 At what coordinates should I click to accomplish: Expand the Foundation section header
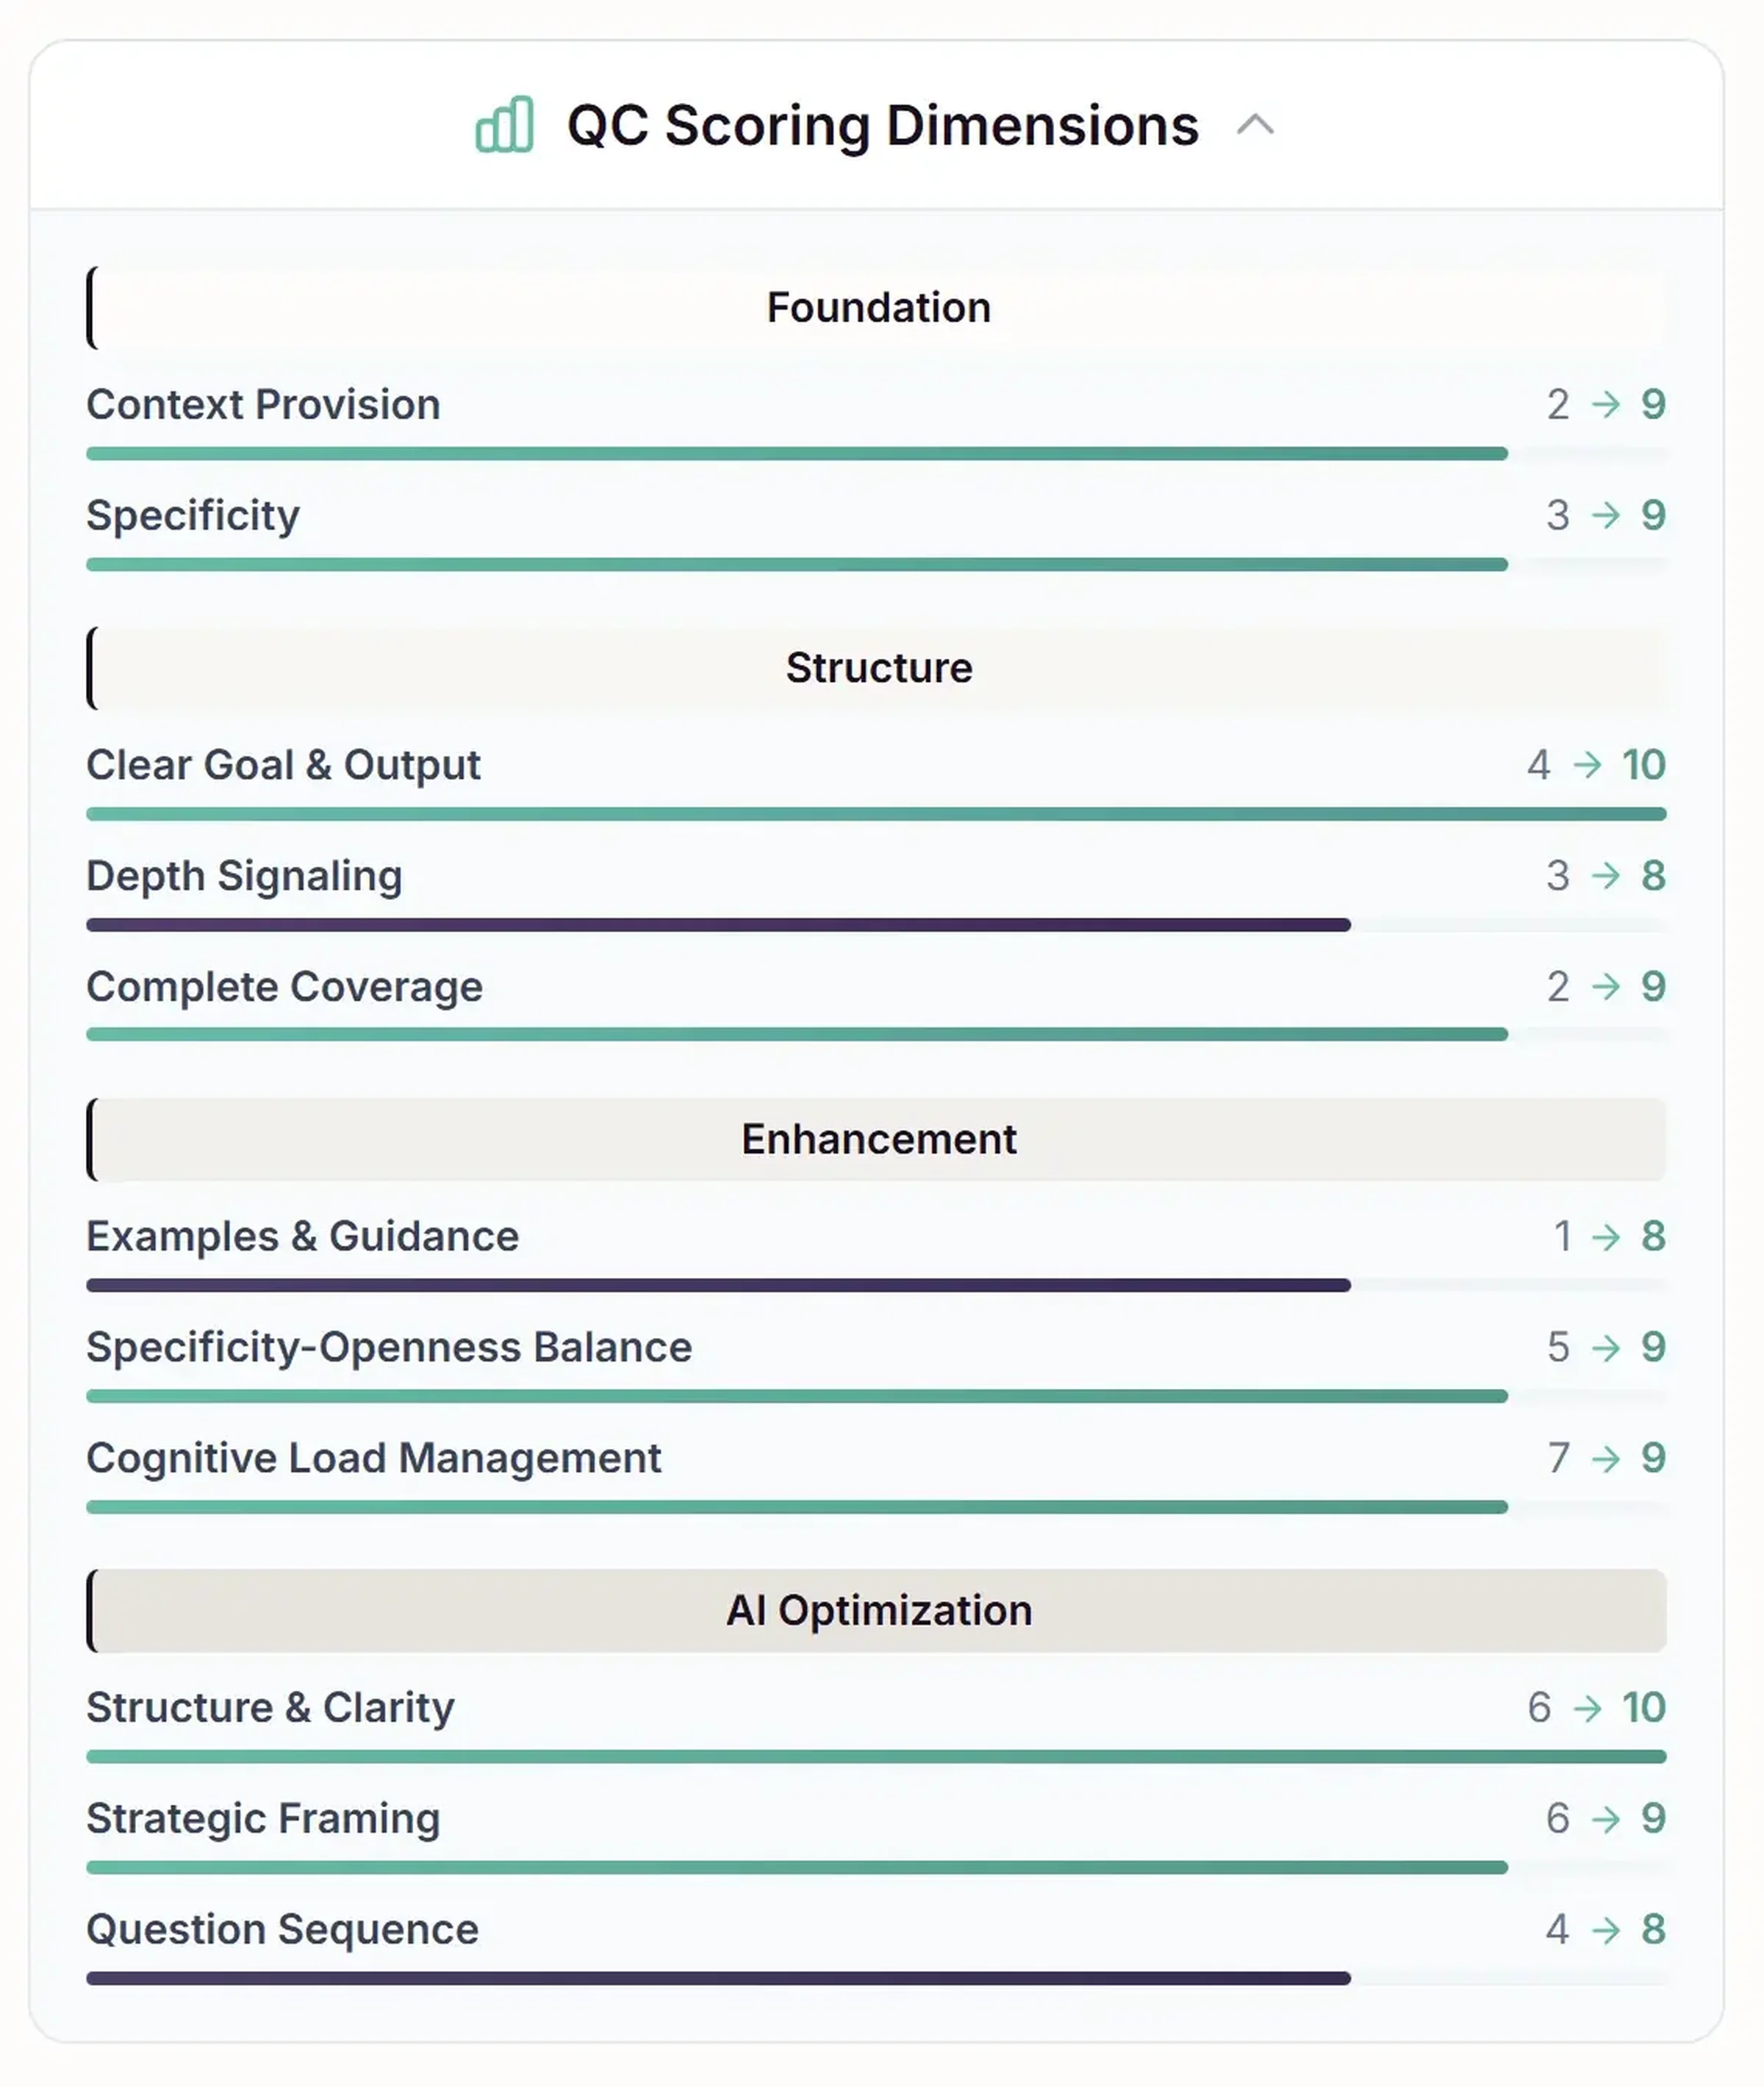pyautogui.click(x=878, y=307)
